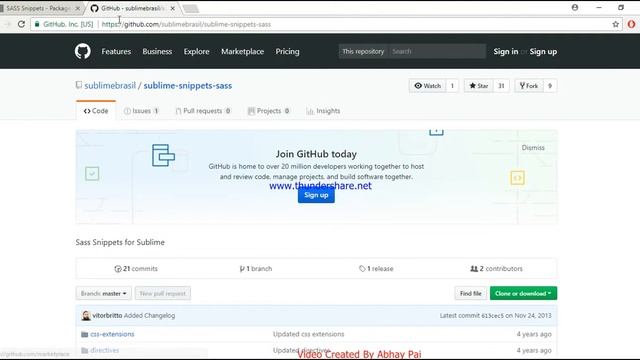Switch to the Pull requests tab
This screenshot has height=360, width=640.
tap(203, 111)
